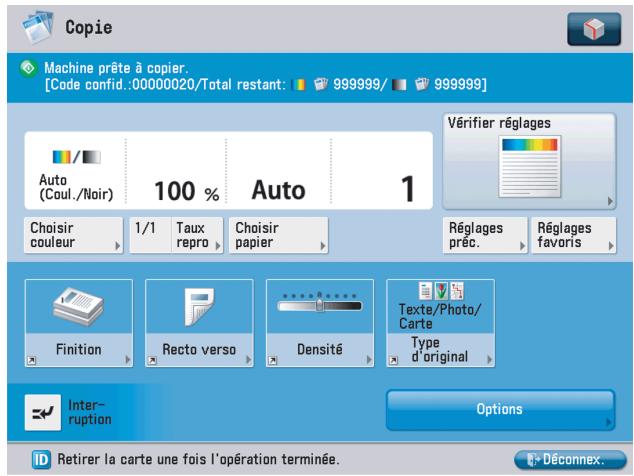Click the Auto (Coul./Noir) color mode icon
The height and width of the screenshot is (476, 634).
click(x=76, y=157)
